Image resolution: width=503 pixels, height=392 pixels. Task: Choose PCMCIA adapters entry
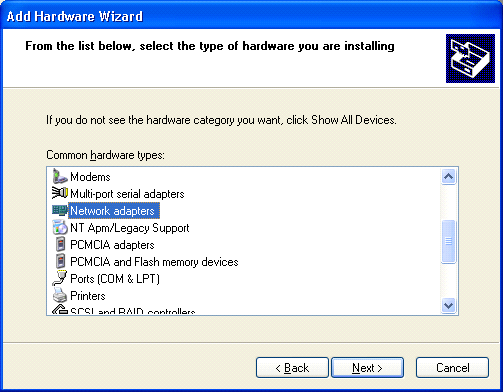tap(112, 245)
